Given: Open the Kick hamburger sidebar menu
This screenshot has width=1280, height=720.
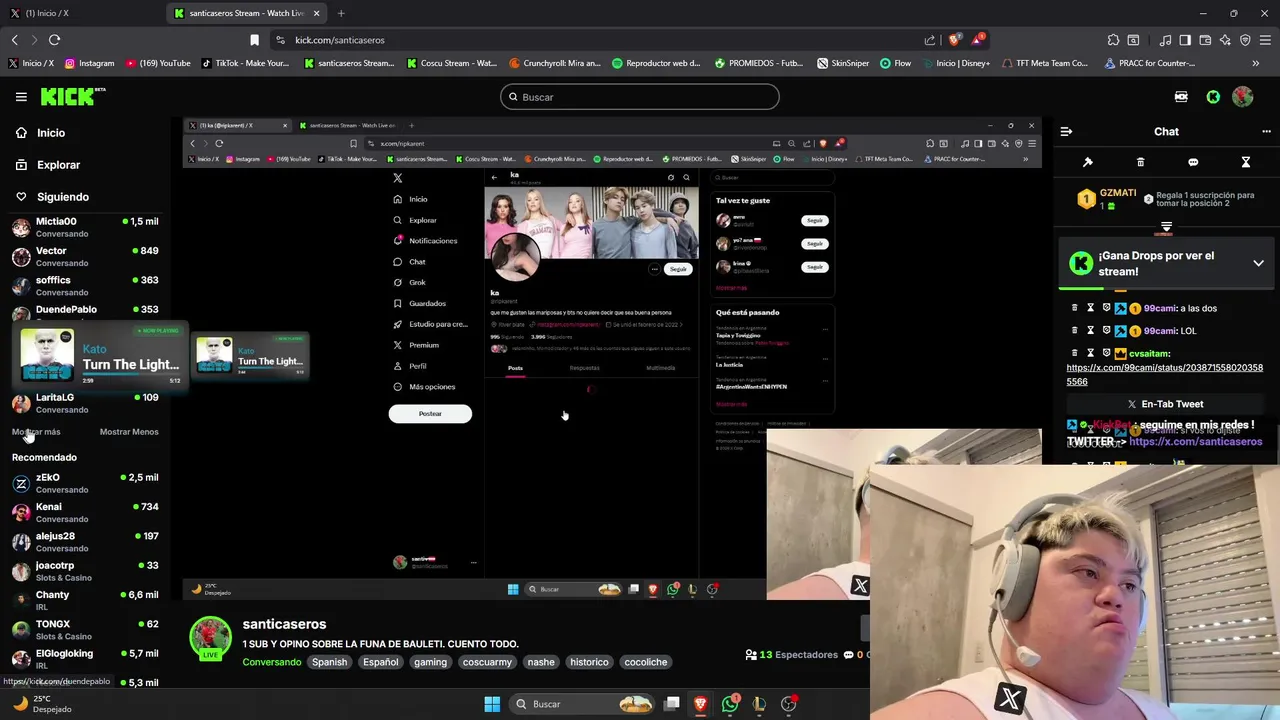Looking at the screenshot, I should click(x=21, y=97).
